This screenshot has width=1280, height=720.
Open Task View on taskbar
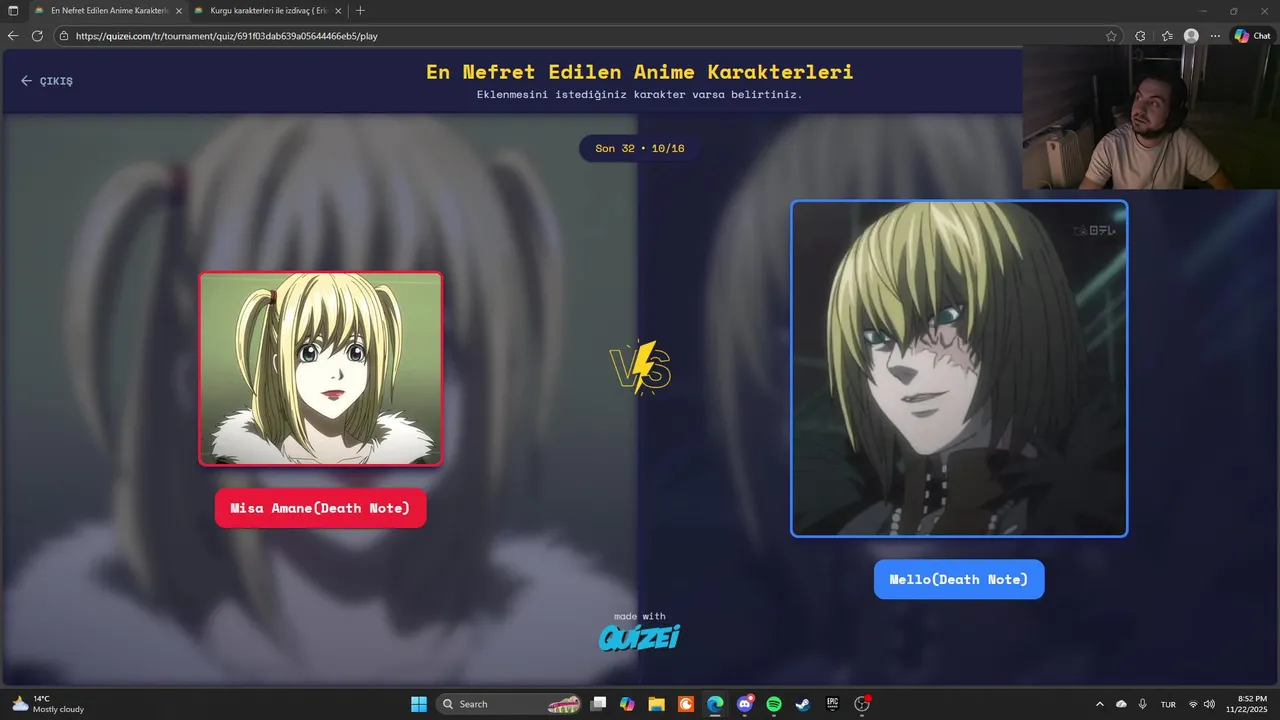[598, 704]
